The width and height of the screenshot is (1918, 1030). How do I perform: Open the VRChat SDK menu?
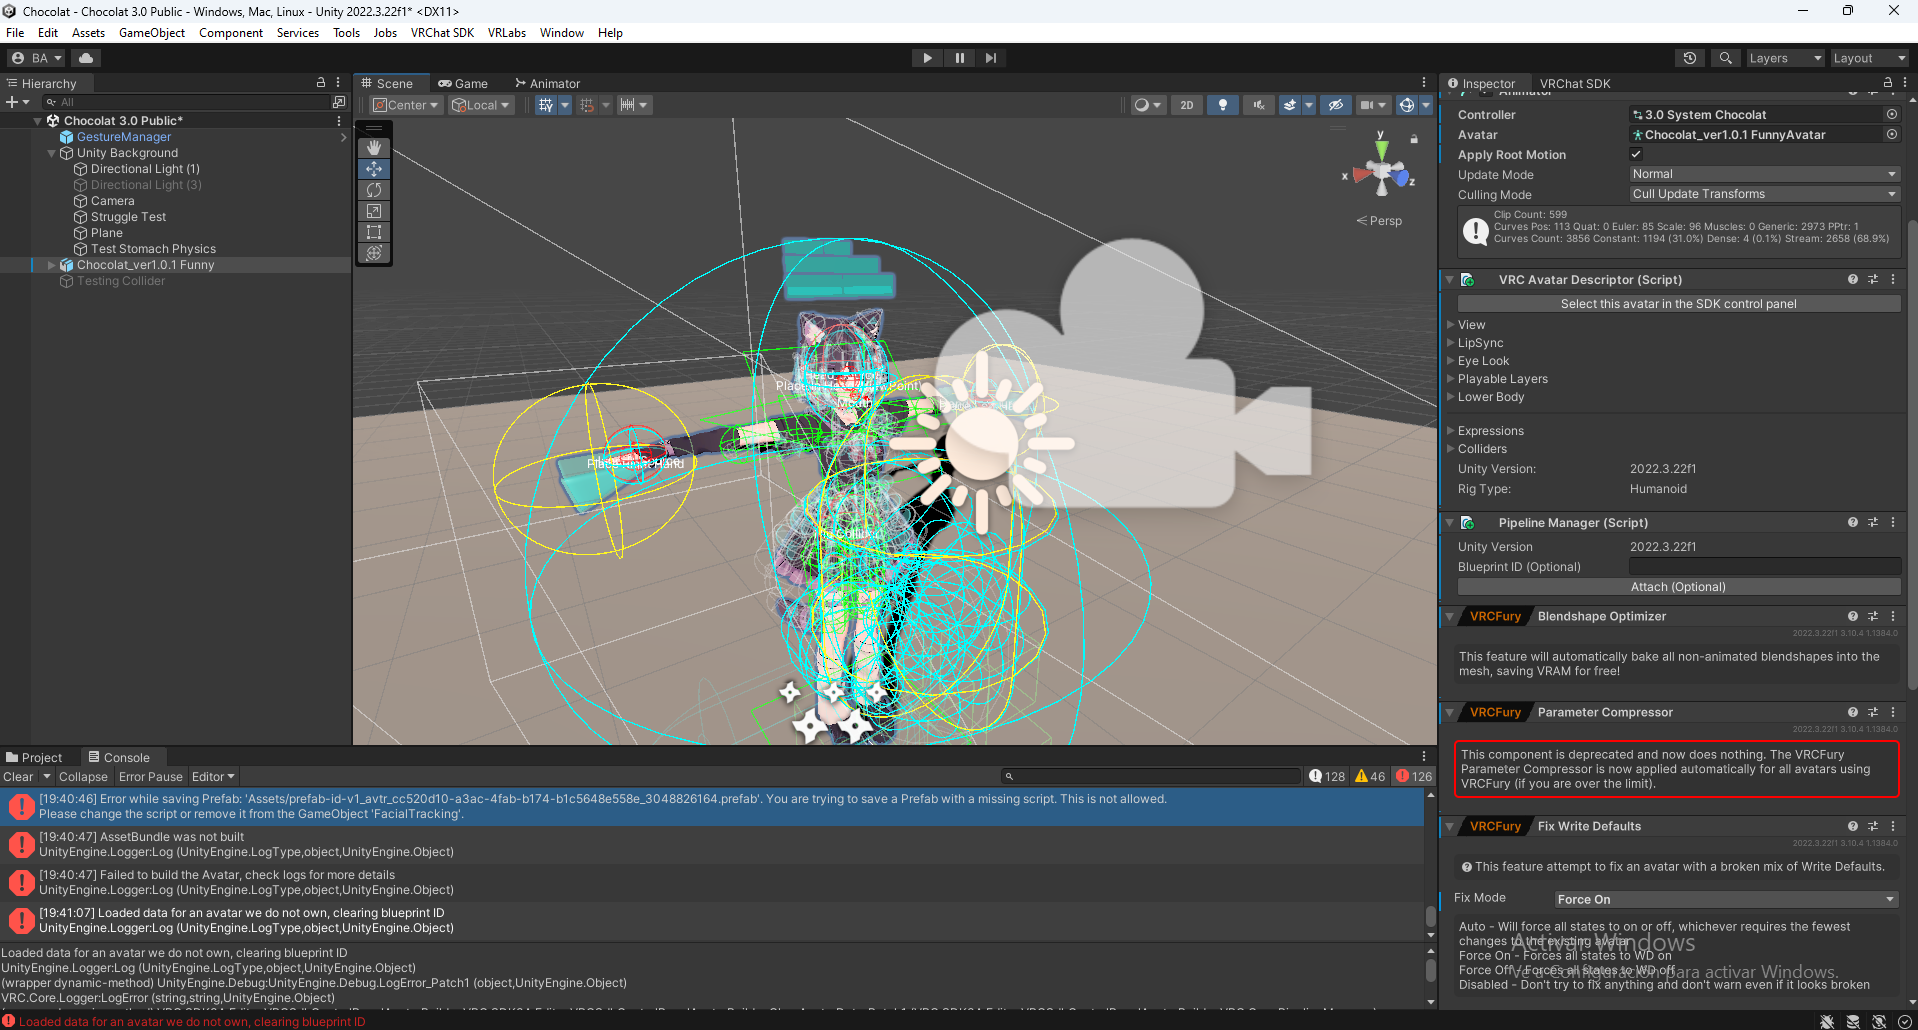tap(442, 33)
